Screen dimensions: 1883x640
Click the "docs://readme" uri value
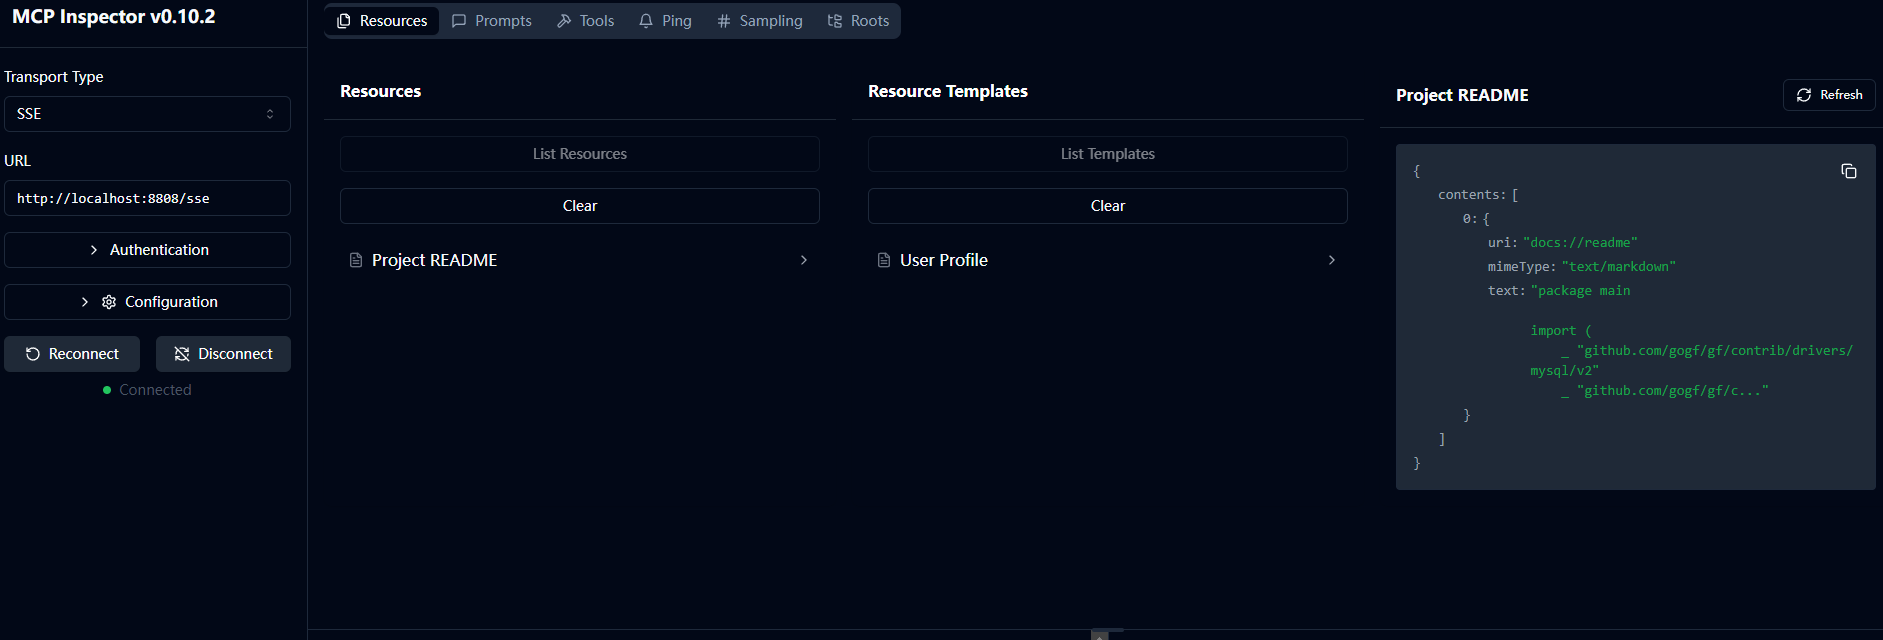(x=1580, y=243)
